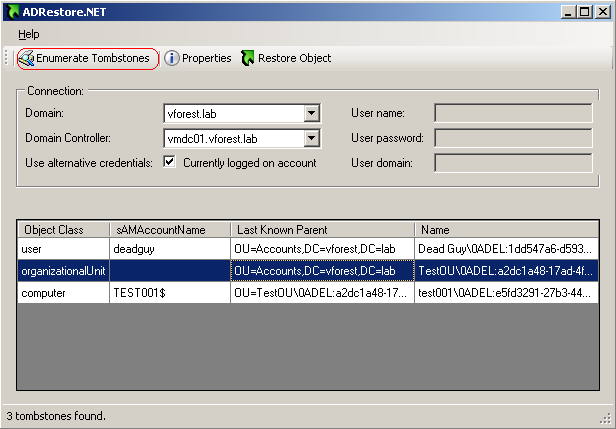
Task: Sort by Last Known Parent column header
Action: point(322,229)
